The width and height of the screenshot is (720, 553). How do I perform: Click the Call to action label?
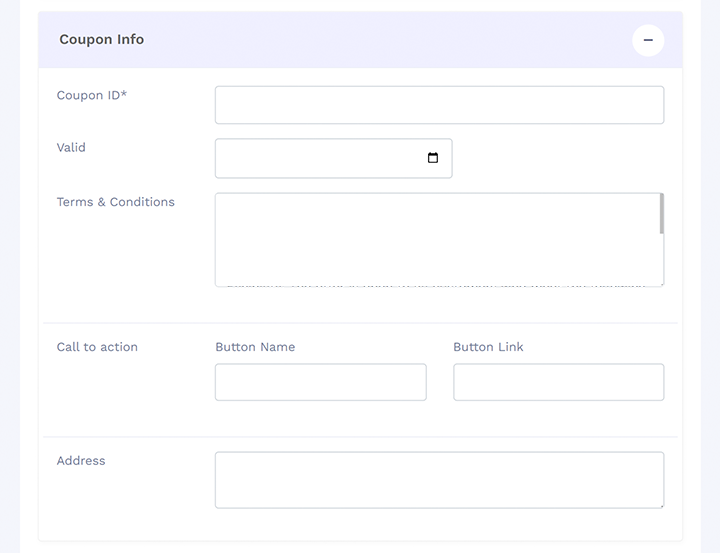tap(97, 347)
